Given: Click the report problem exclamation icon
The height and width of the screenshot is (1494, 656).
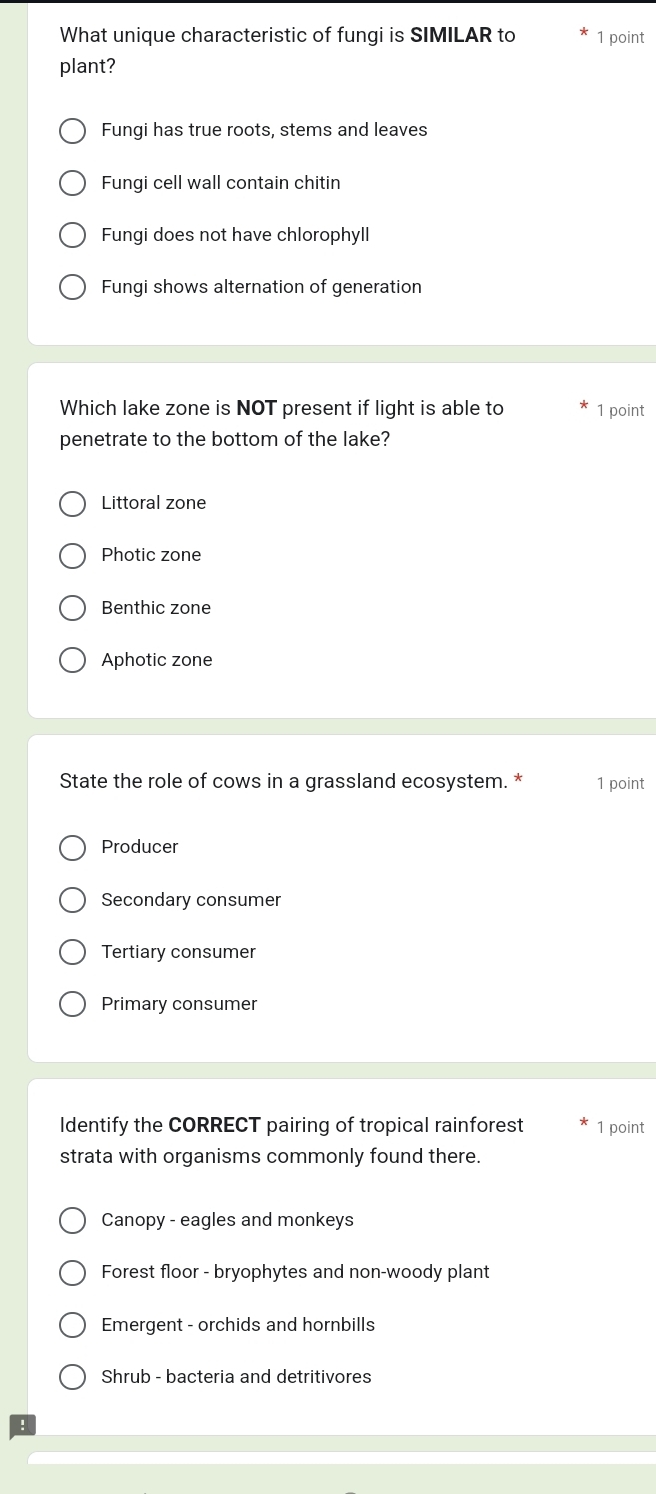Looking at the screenshot, I should (x=22, y=1426).
